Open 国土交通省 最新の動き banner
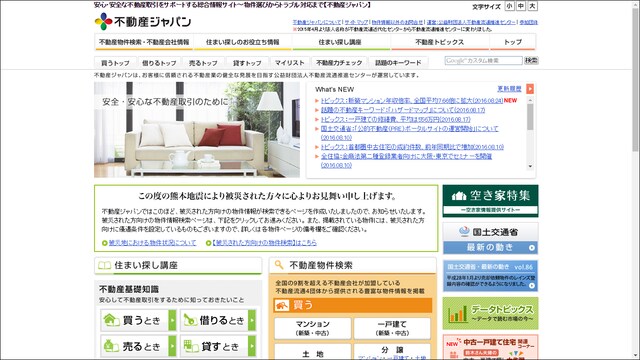Image resolution: width=640 pixels, height=360 pixels. 490,238
